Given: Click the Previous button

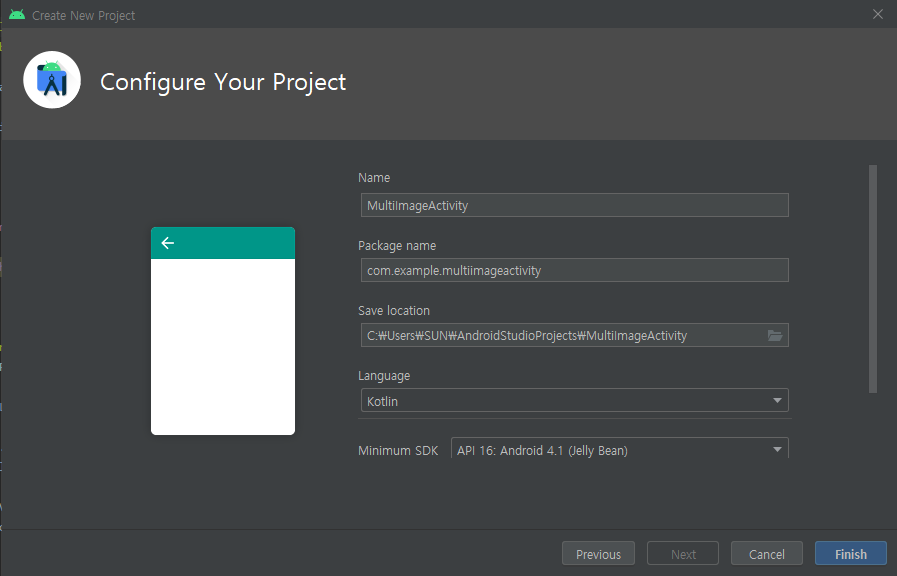Looking at the screenshot, I should (x=598, y=554).
